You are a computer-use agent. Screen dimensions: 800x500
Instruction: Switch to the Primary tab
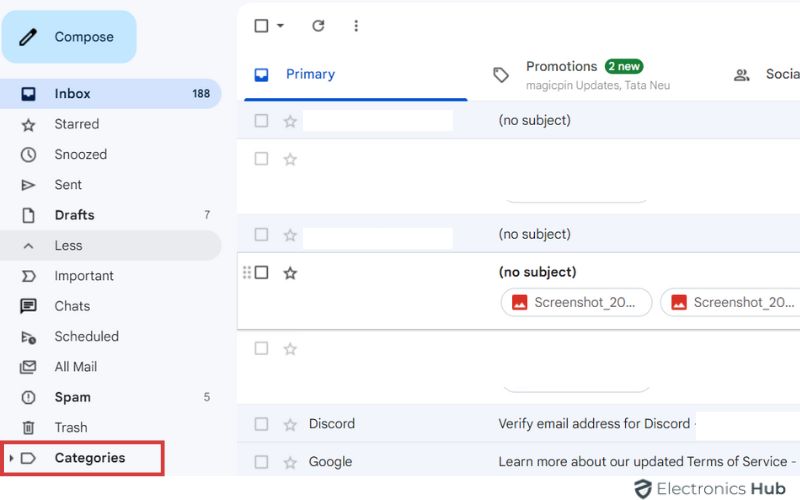point(310,74)
